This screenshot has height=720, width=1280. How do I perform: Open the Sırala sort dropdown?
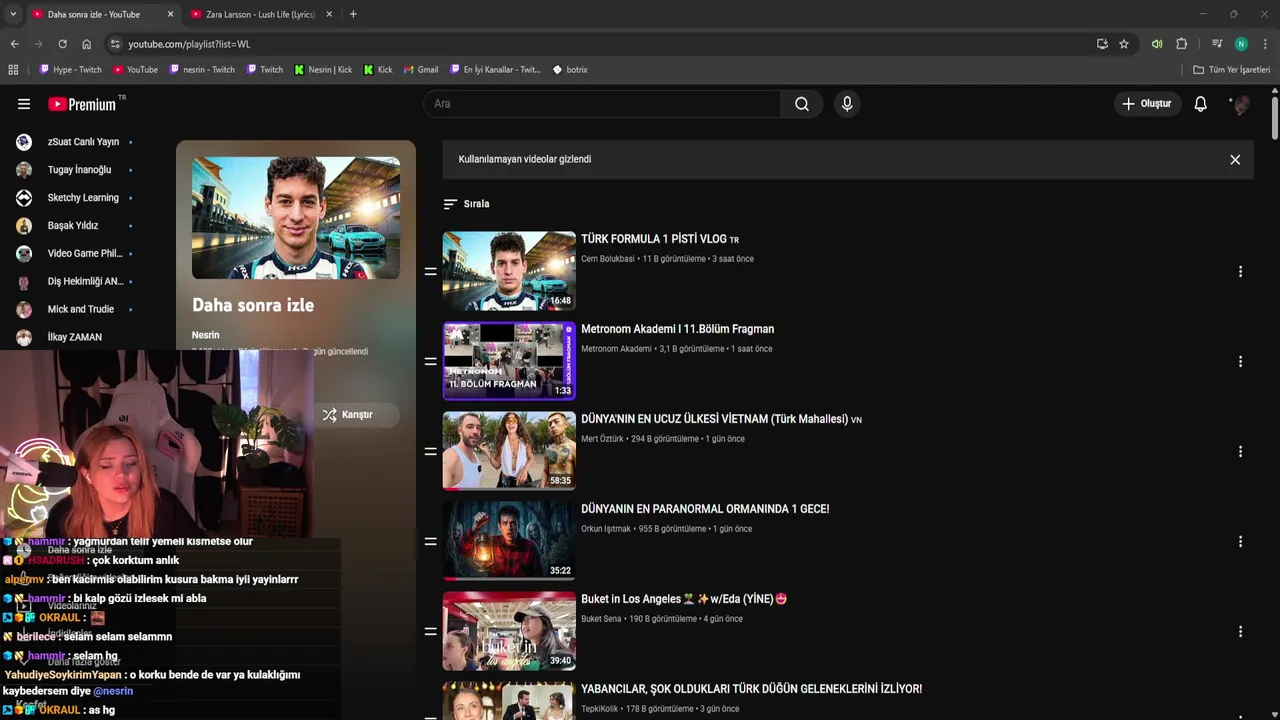click(467, 204)
